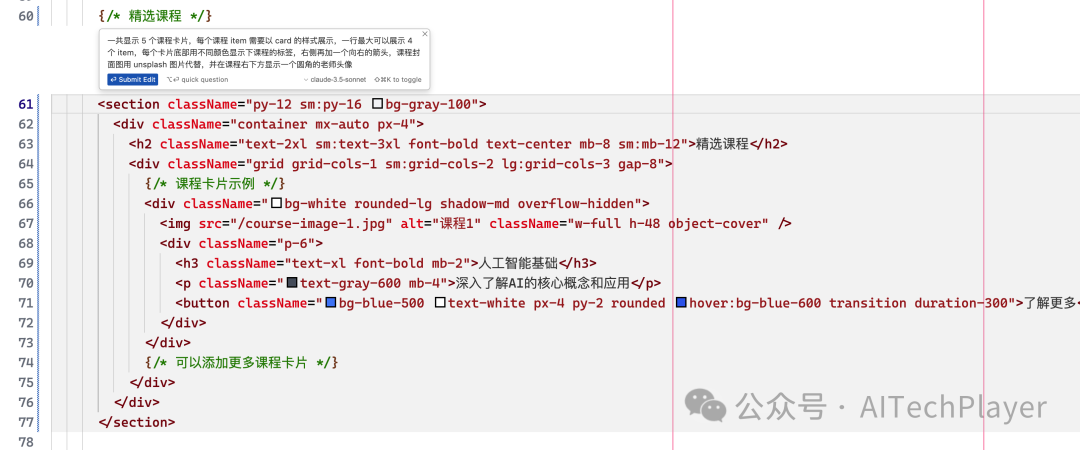Viewport: 1080px width, 450px height.
Task: Open the bg-blue-500 color swatch
Action: (x=331, y=303)
